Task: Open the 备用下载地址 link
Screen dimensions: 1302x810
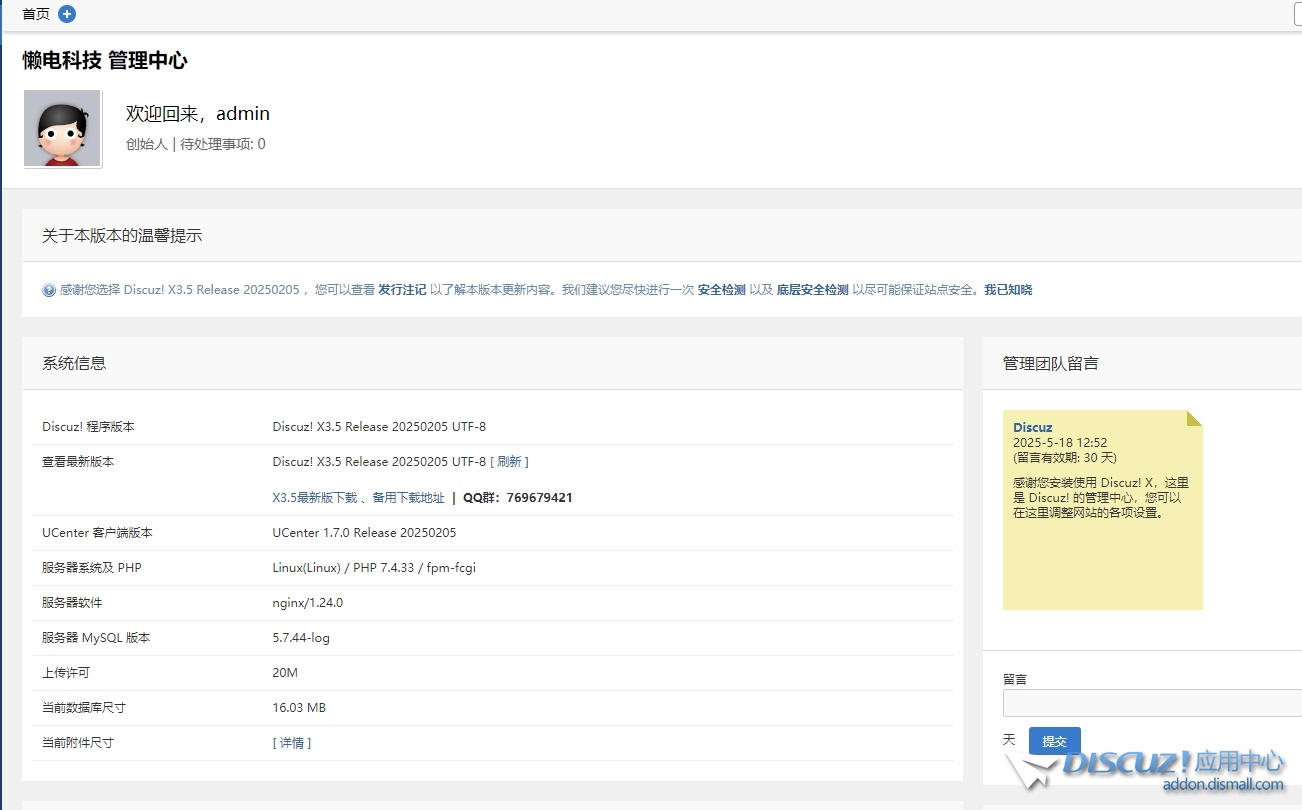Action: (x=409, y=498)
